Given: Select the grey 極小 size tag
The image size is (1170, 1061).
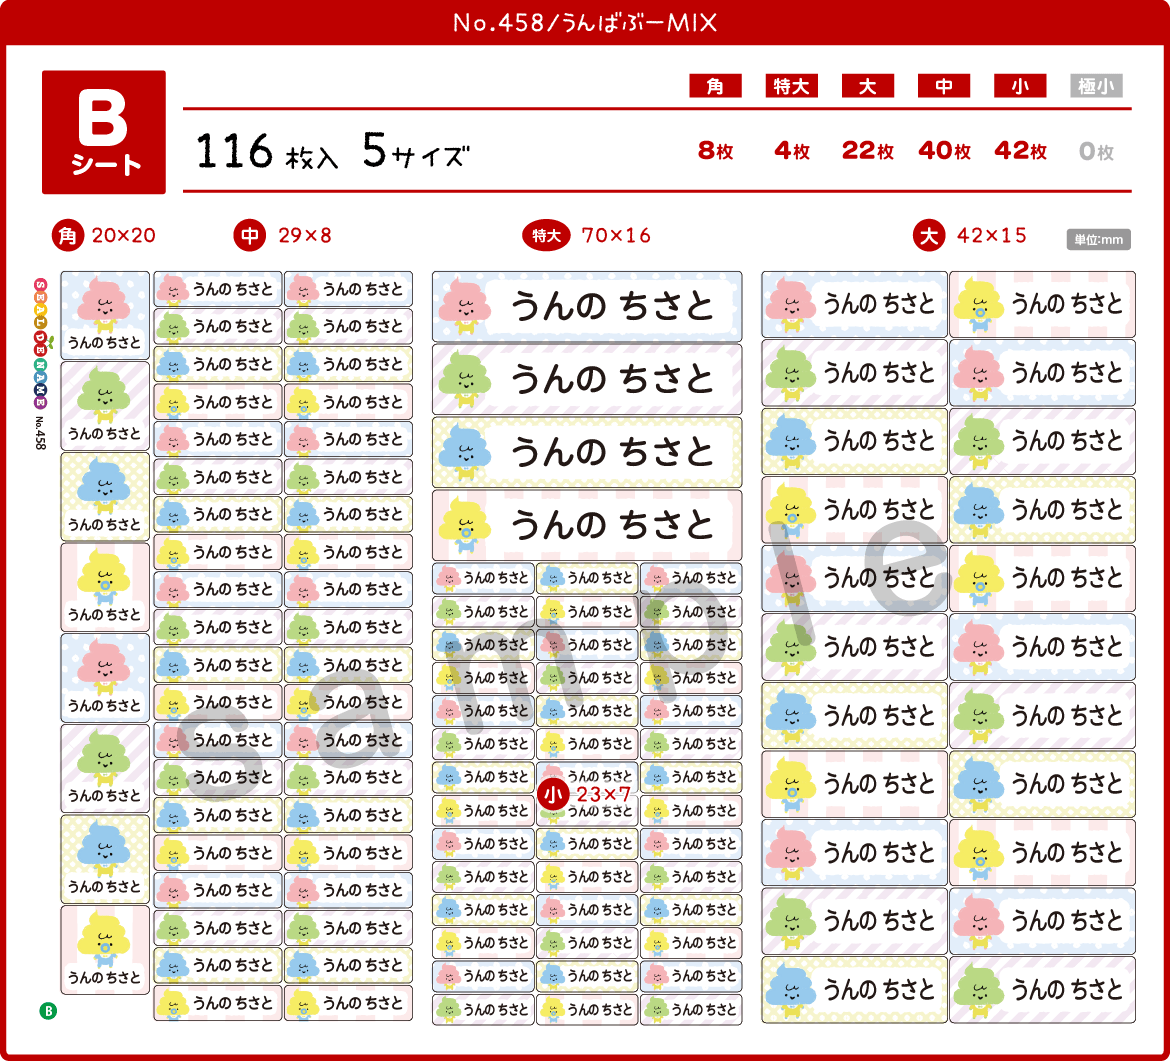Looking at the screenshot, I should click(x=1096, y=87).
